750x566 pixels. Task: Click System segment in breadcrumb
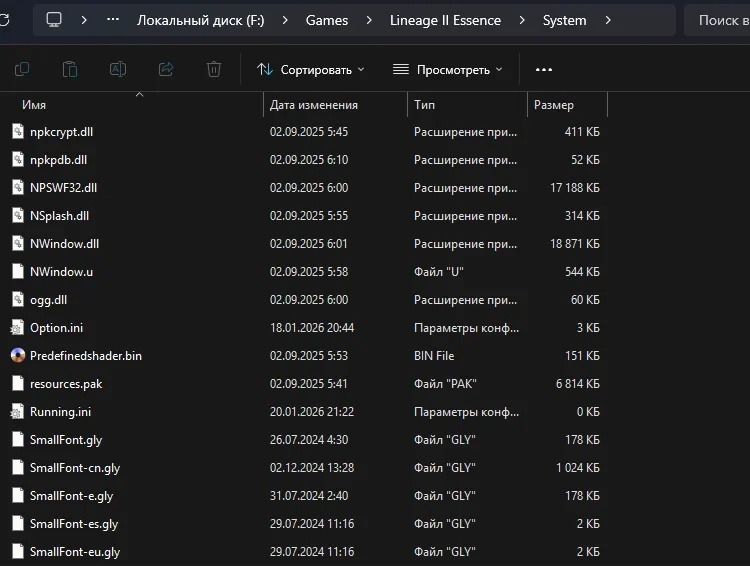click(x=564, y=20)
